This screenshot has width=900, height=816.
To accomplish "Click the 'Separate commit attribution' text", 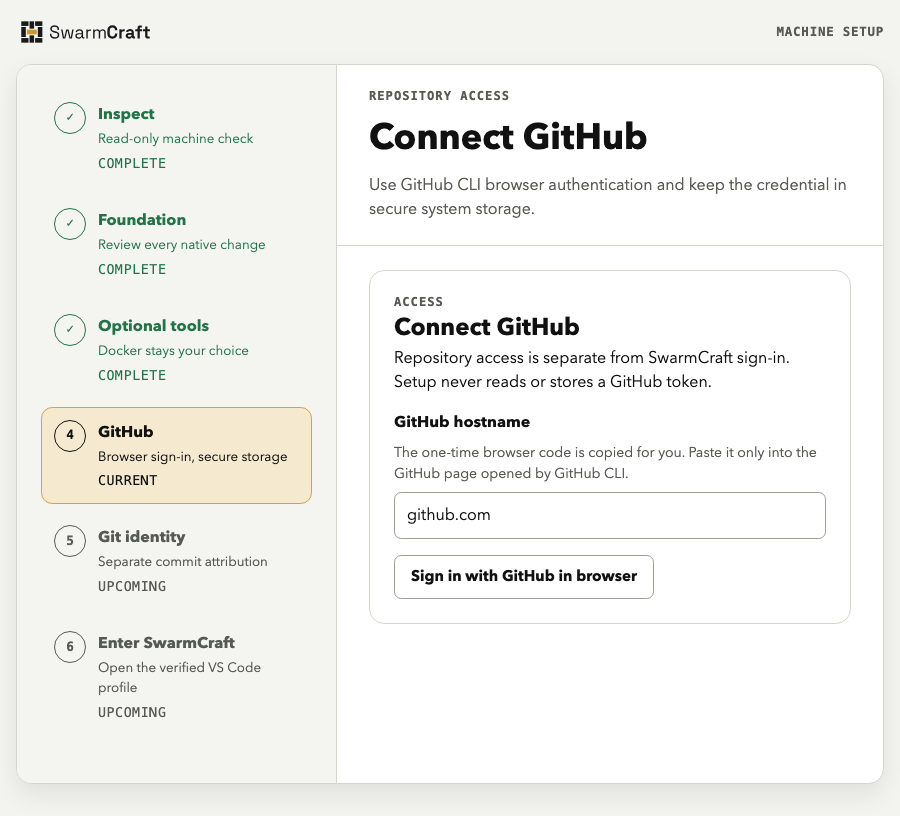I will pos(183,562).
